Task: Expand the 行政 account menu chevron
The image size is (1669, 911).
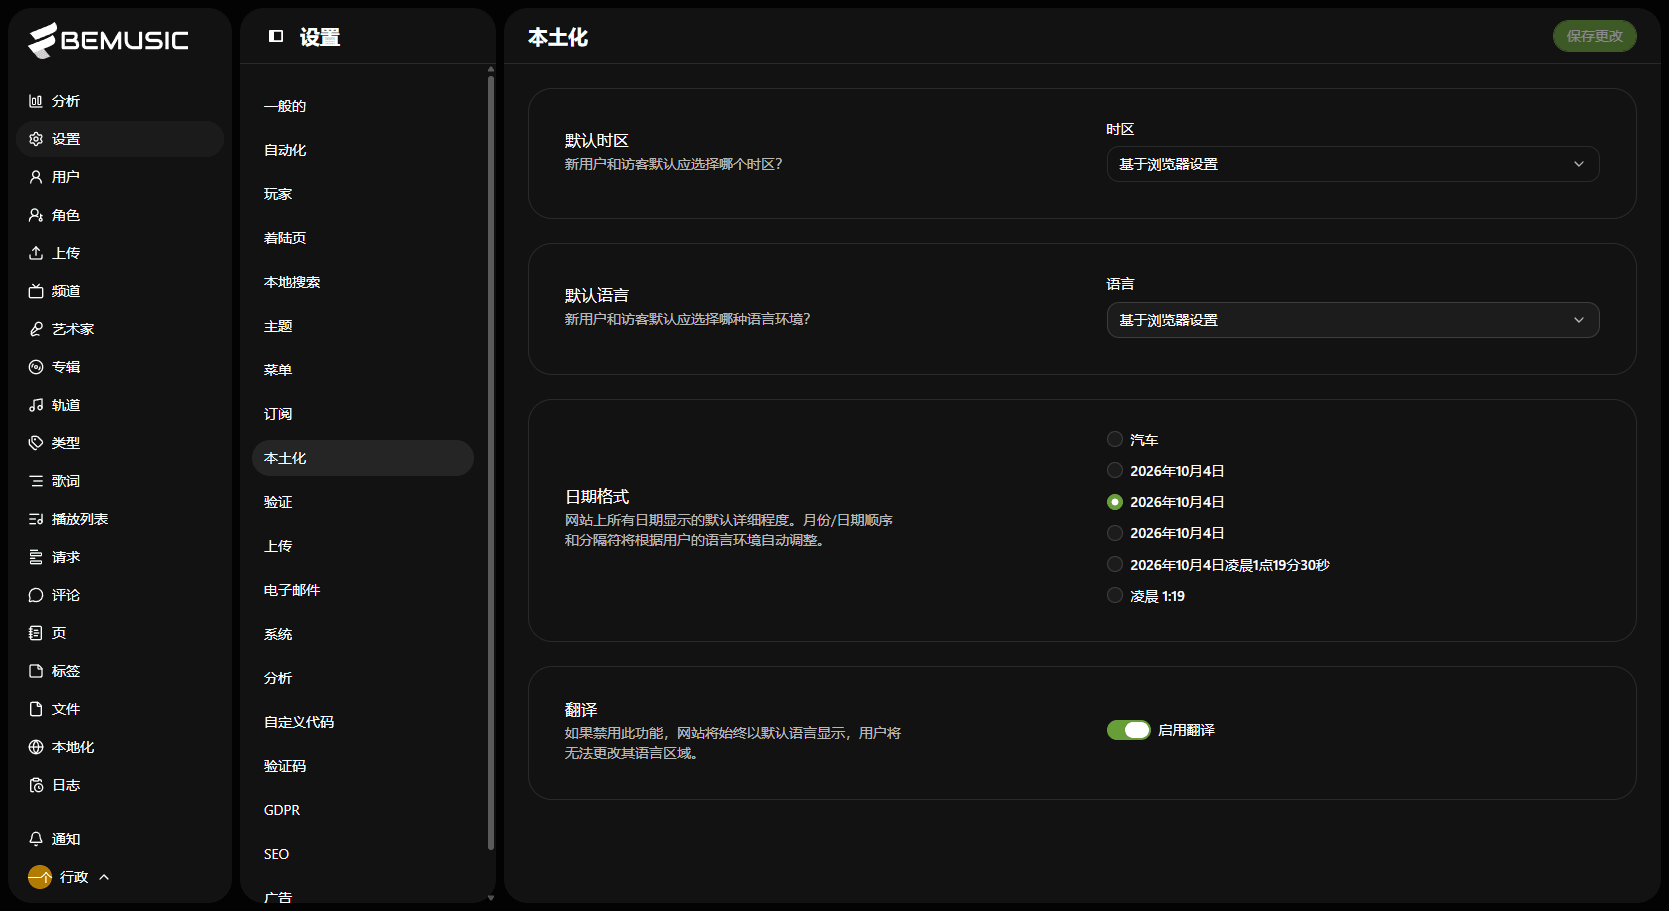Action: pos(104,877)
